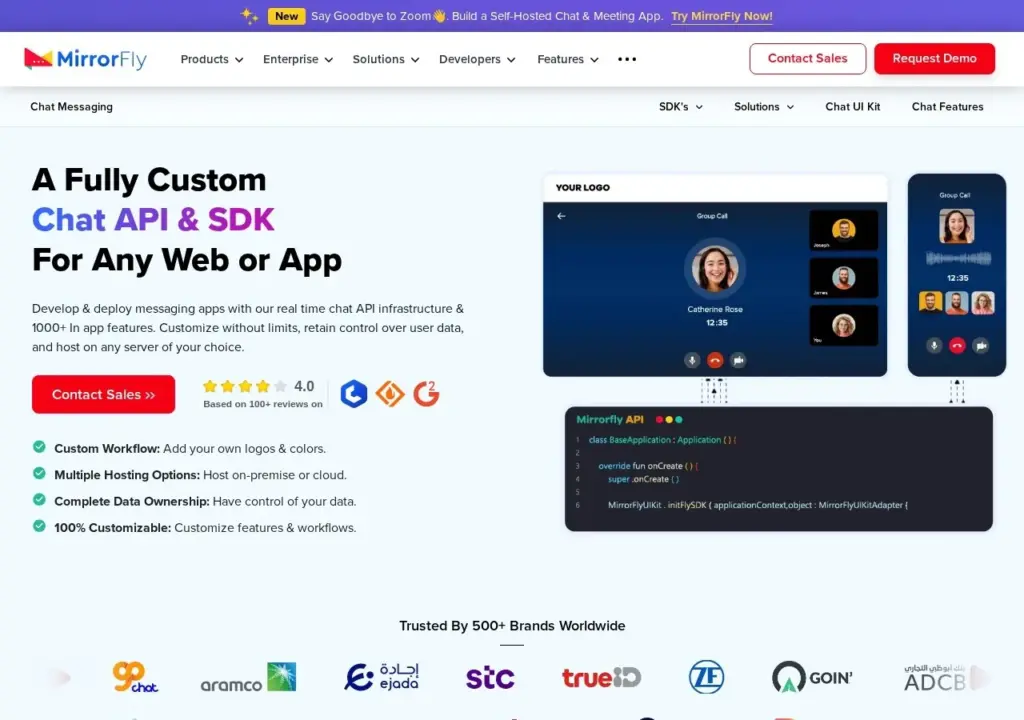Click the mic button in phone call mockup

(934, 346)
